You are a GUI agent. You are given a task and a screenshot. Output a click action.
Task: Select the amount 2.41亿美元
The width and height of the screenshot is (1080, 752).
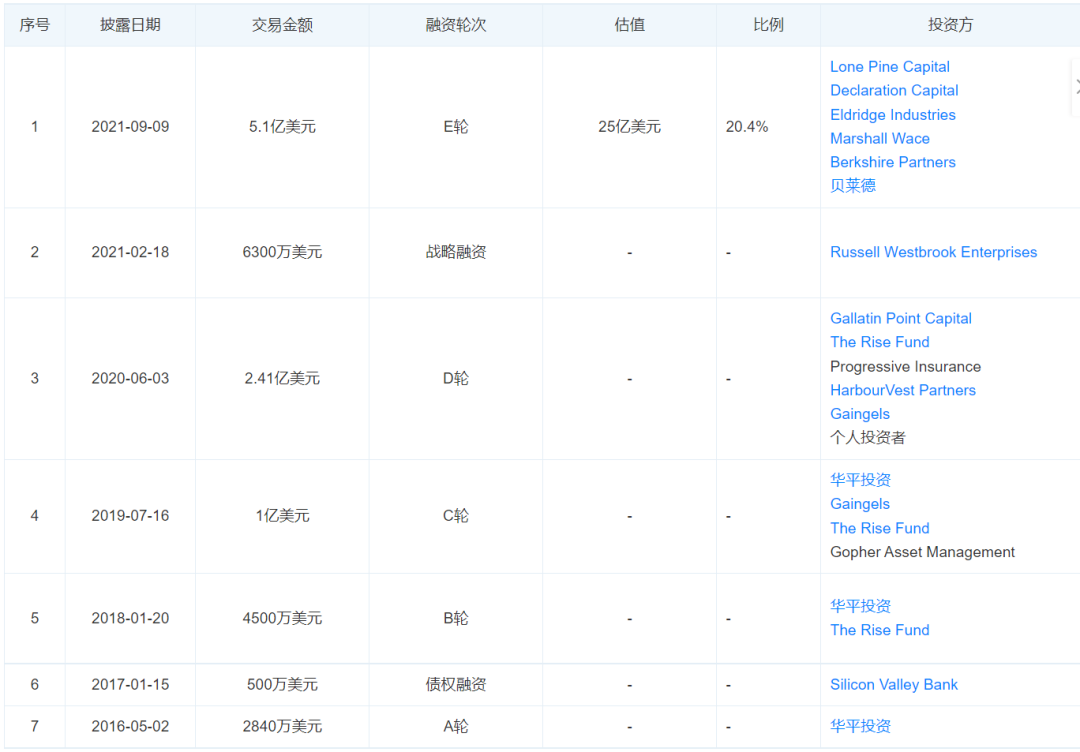(282, 378)
